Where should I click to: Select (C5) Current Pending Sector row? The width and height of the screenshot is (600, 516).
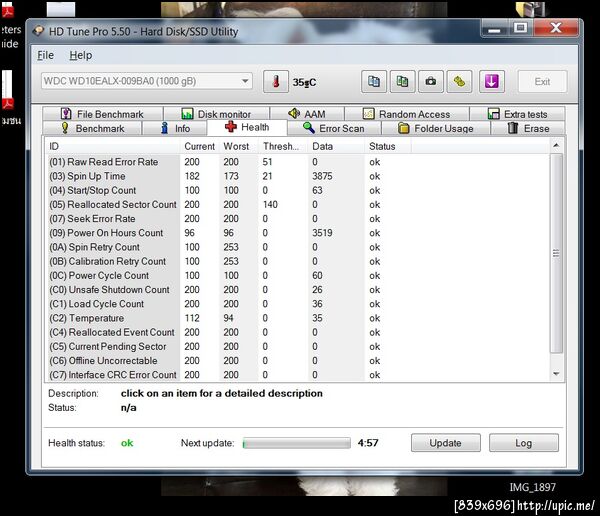298,346
